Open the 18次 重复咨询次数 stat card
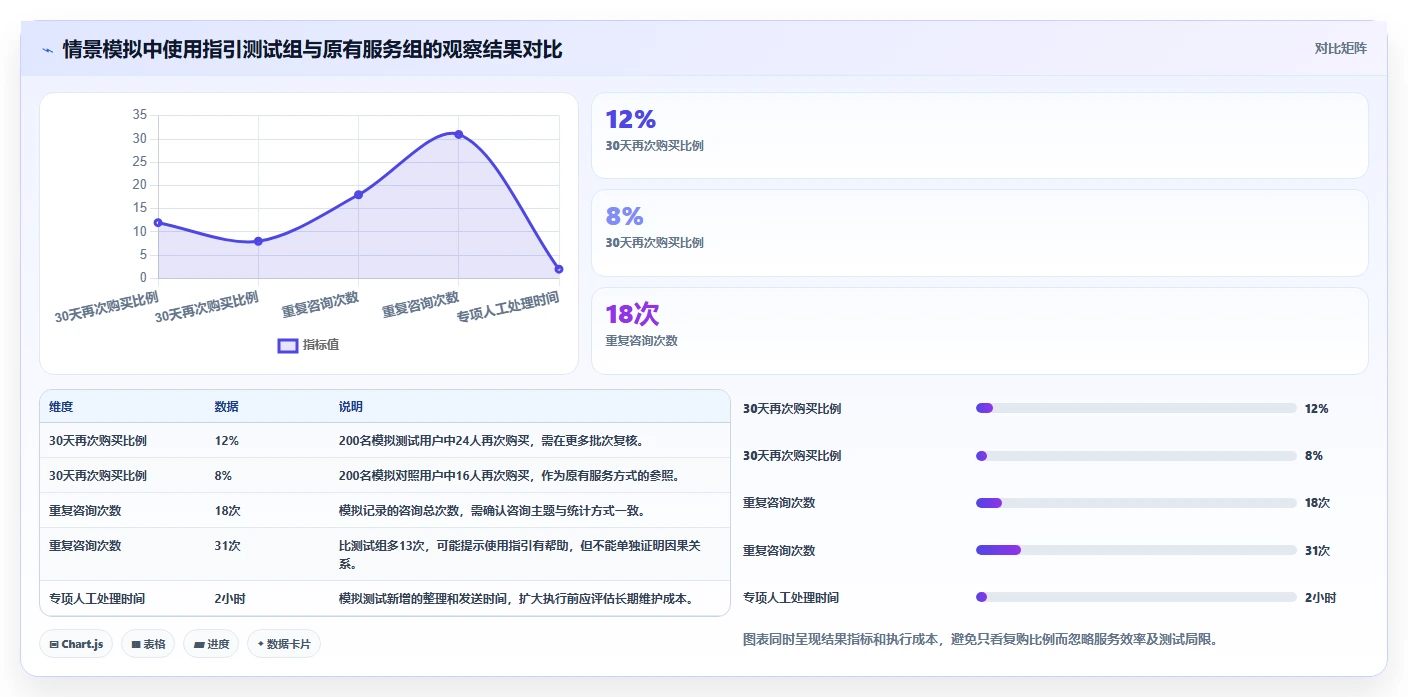Image resolution: width=1408 pixels, height=697 pixels. tap(979, 331)
